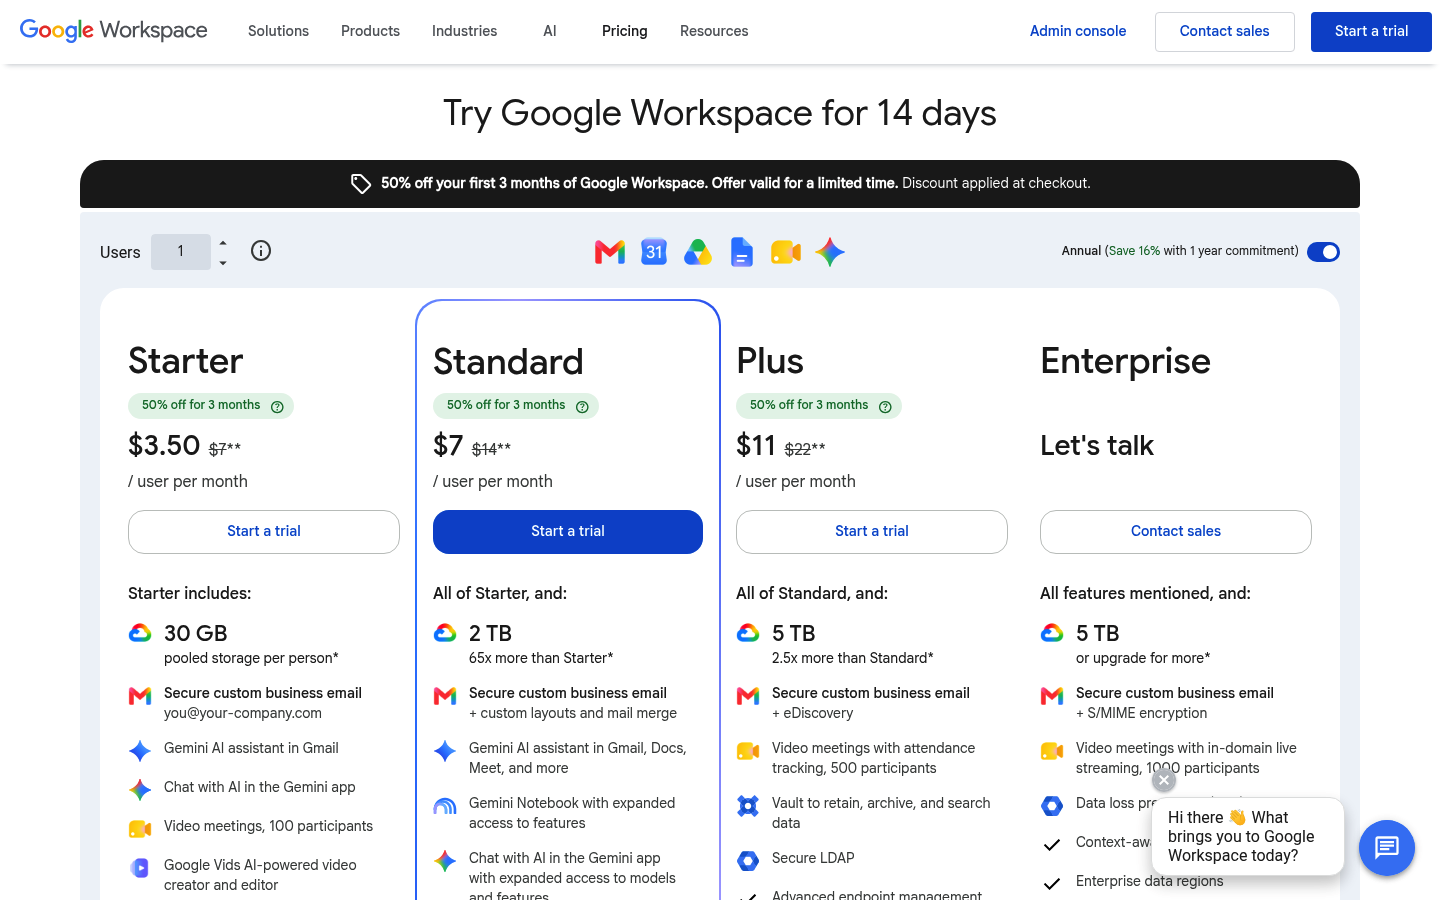Click the Google Workspace logo
The image size is (1440, 900).
point(114,31)
